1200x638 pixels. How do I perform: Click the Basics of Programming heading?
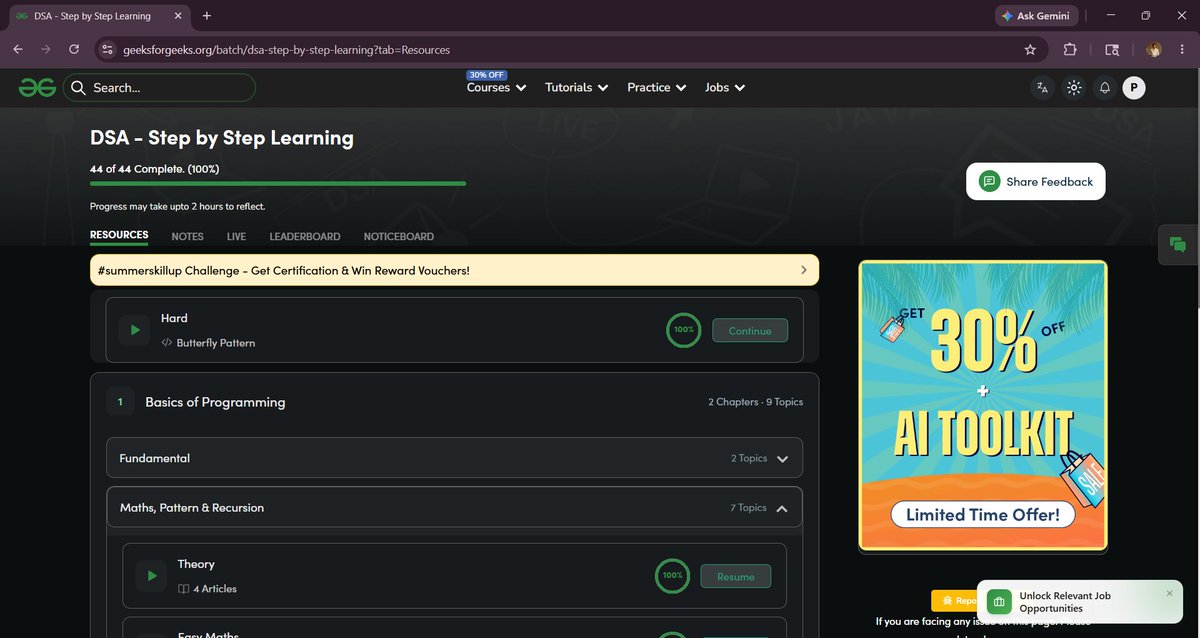pyautogui.click(x=215, y=402)
